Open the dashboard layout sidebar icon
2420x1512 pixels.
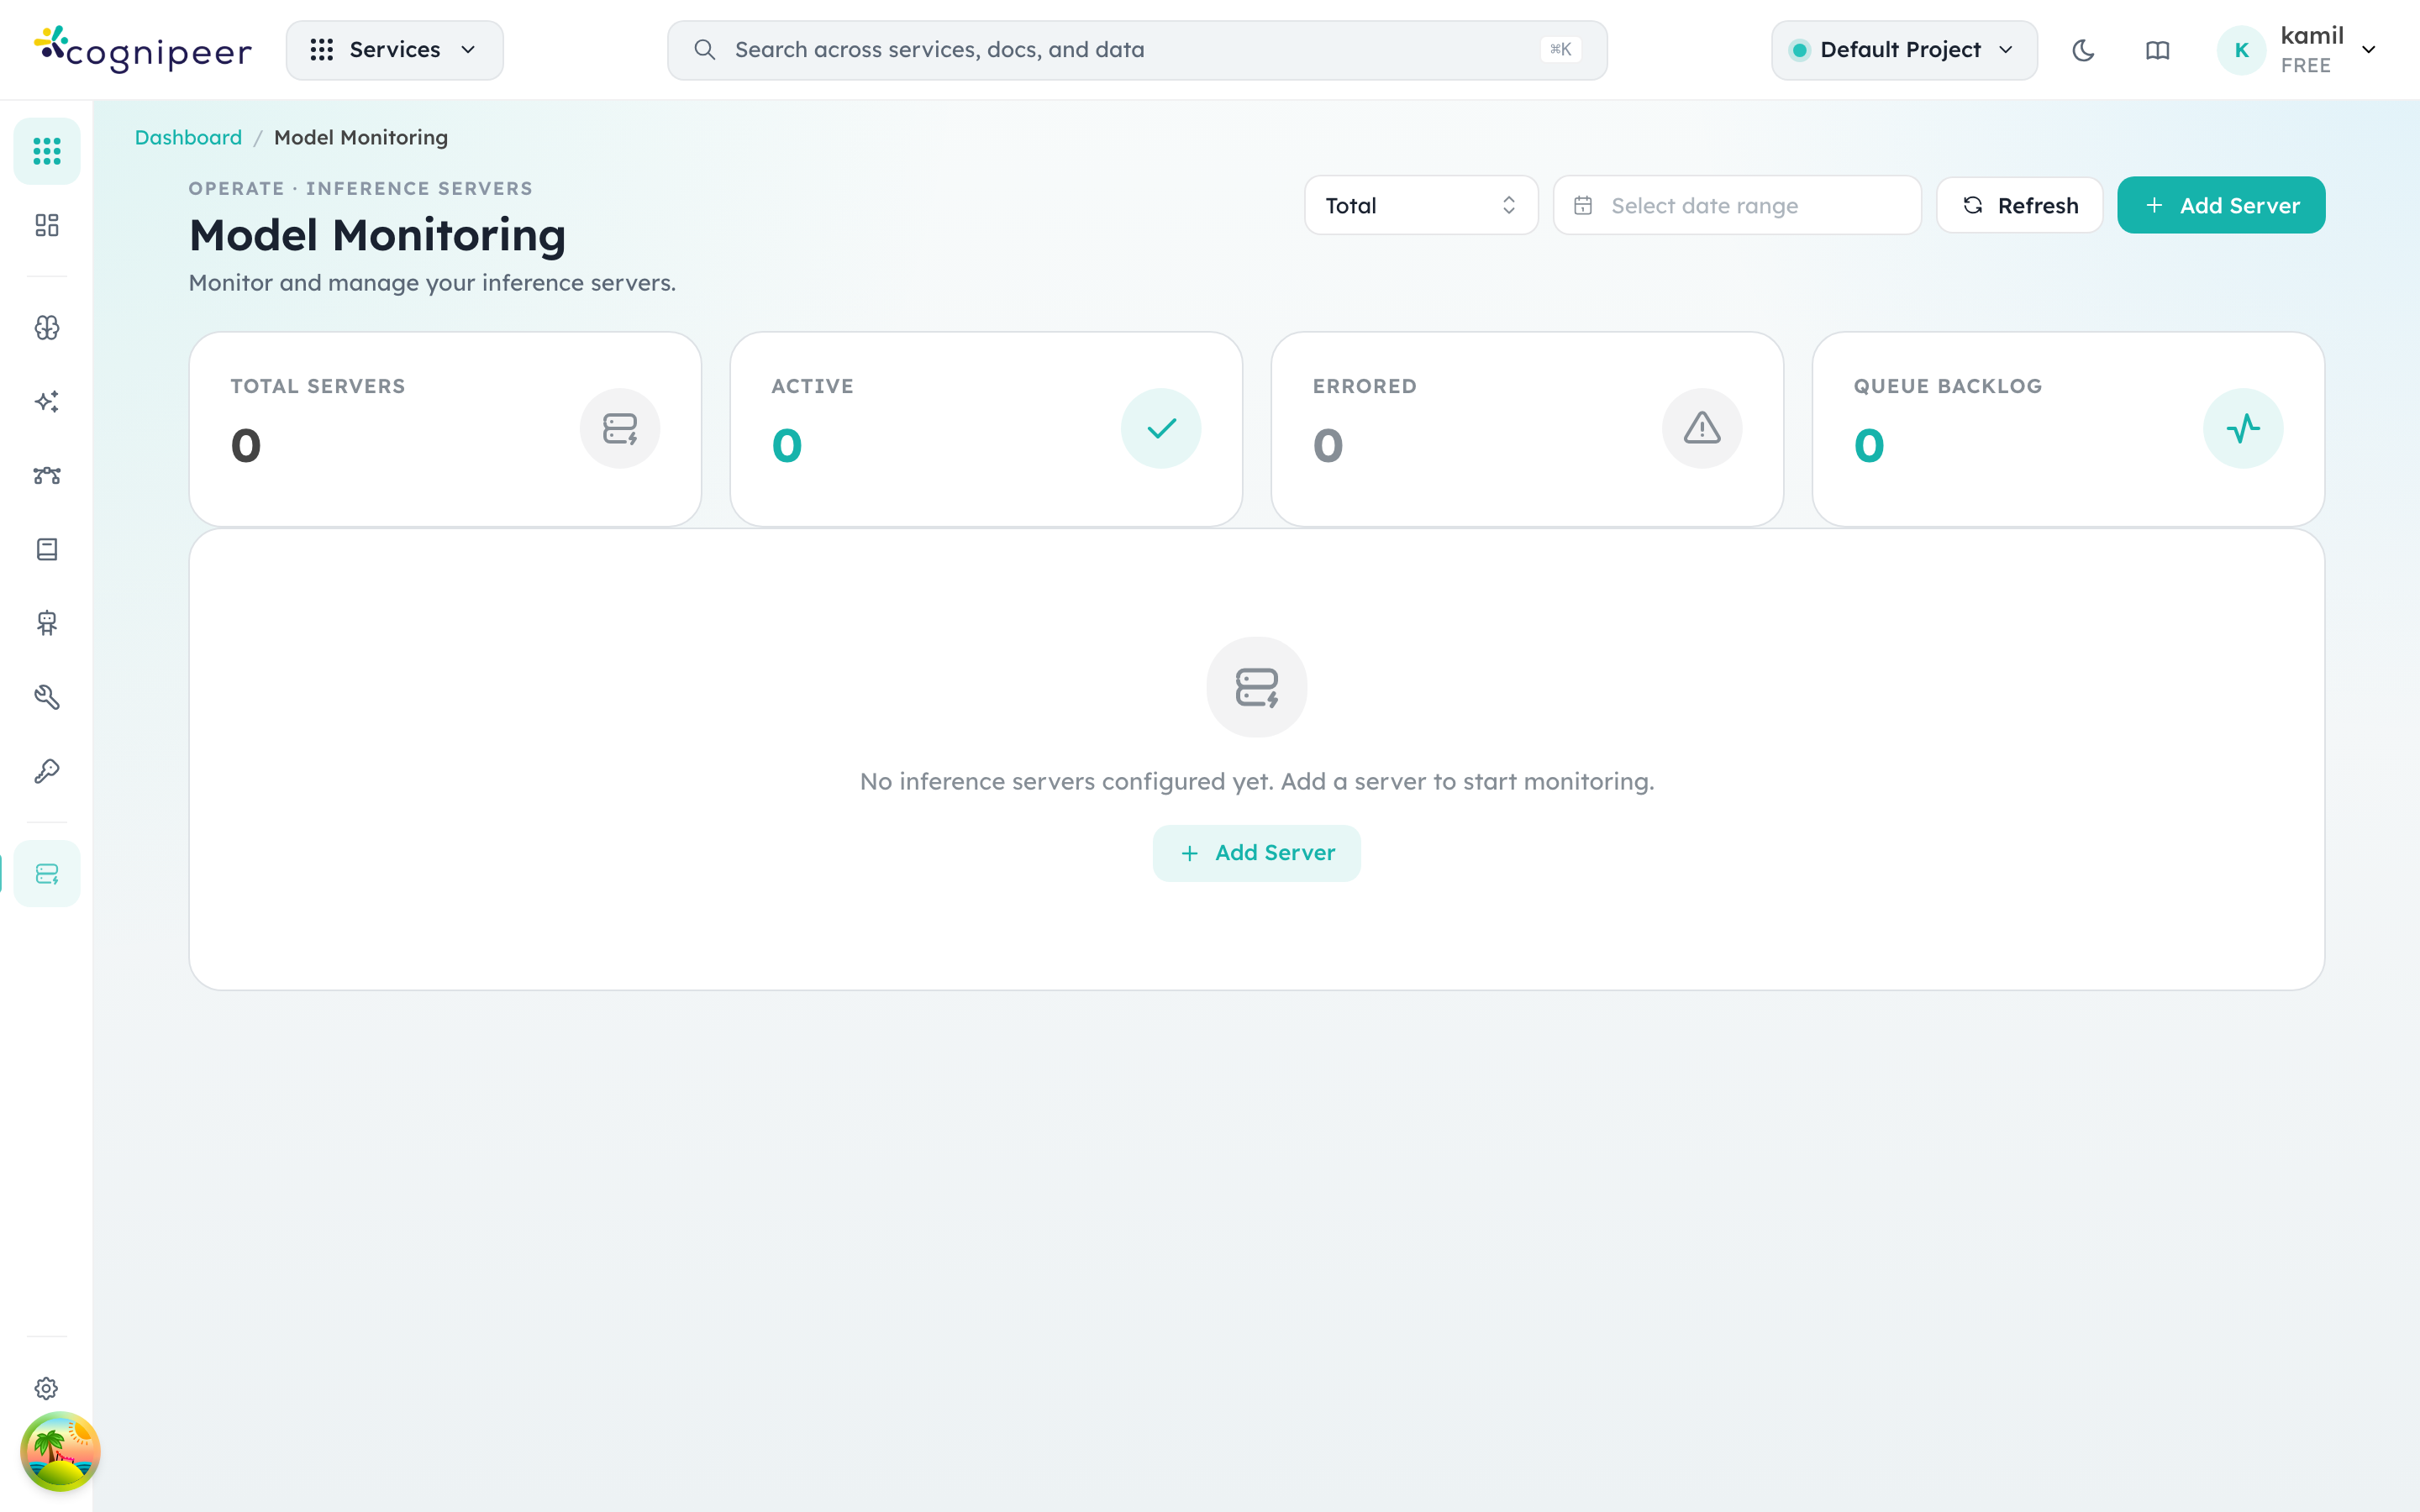(47, 225)
